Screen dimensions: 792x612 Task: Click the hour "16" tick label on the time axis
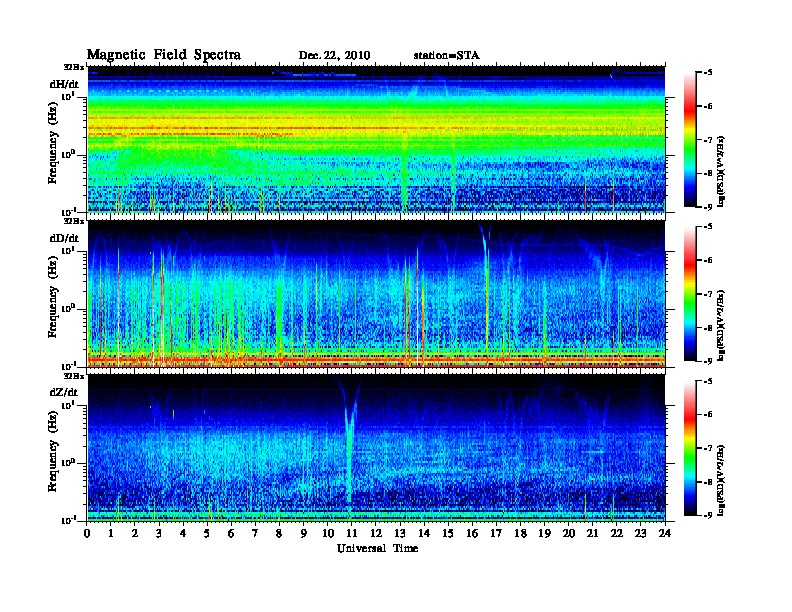(472, 533)
